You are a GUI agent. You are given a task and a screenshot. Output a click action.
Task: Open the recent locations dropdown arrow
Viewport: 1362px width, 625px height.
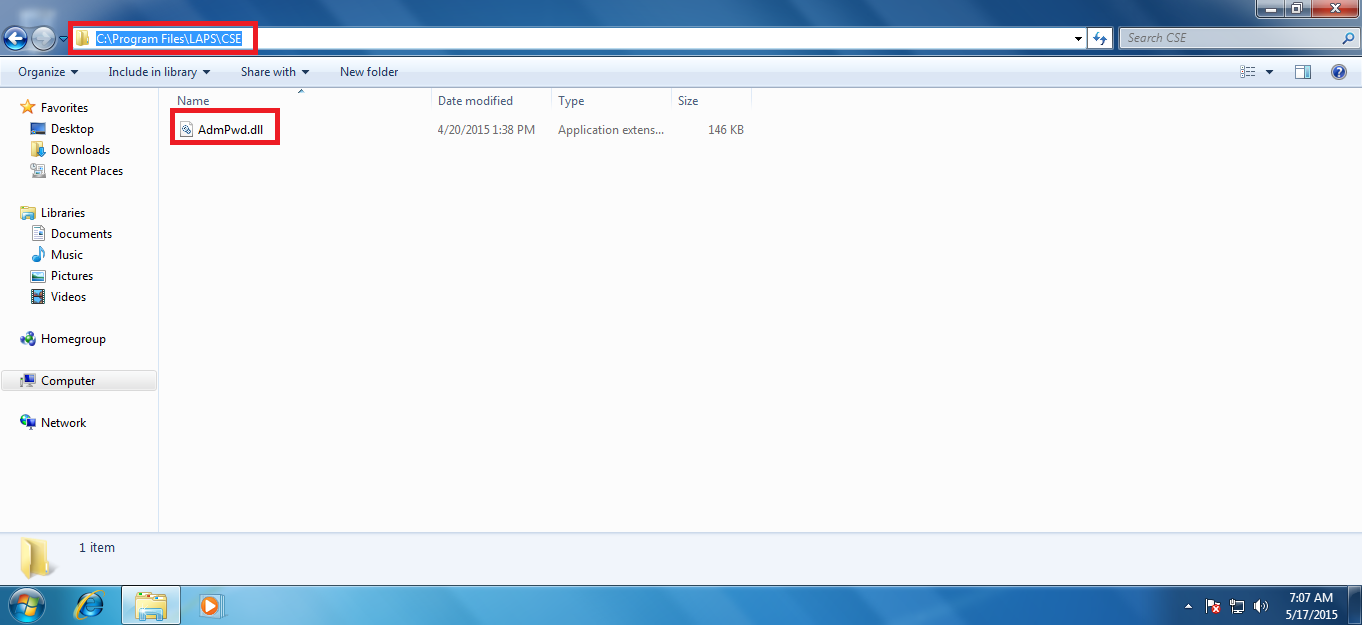[x=63, y=39]
